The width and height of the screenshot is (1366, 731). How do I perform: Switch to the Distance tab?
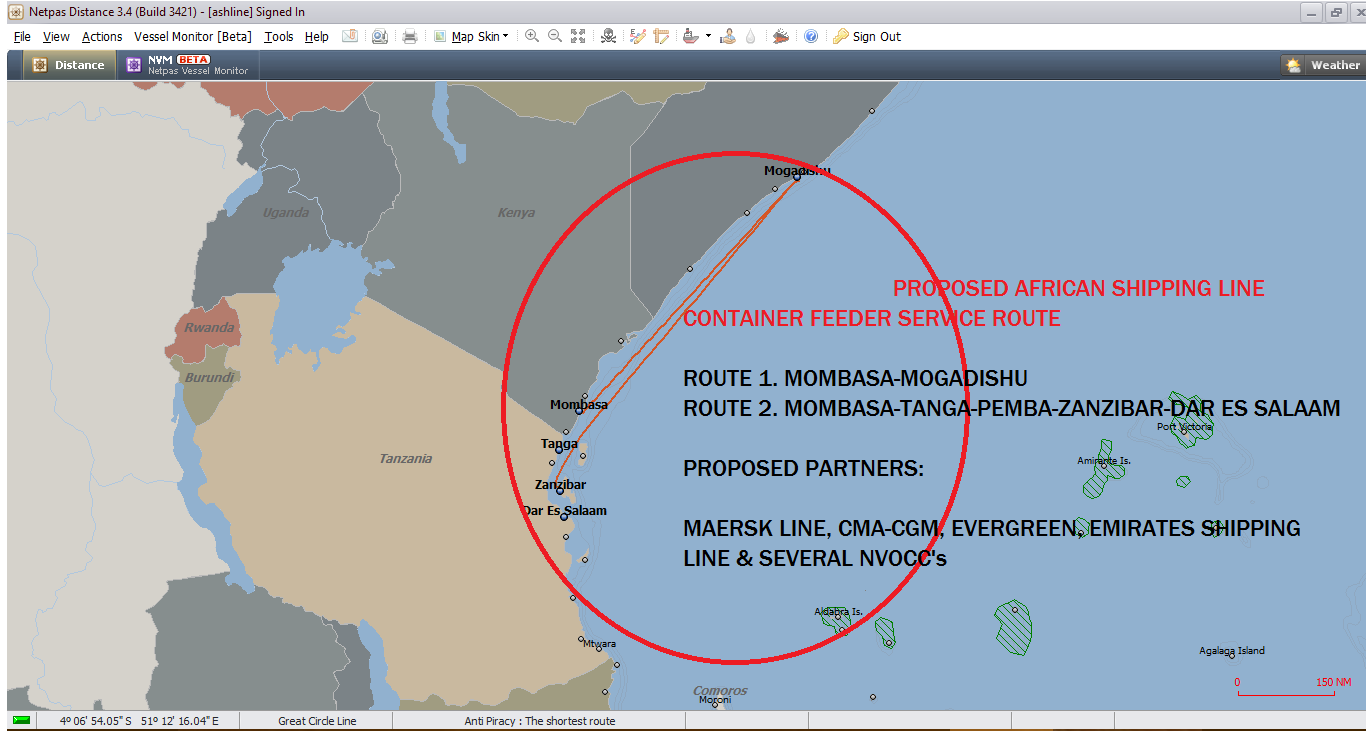point(69,64)
